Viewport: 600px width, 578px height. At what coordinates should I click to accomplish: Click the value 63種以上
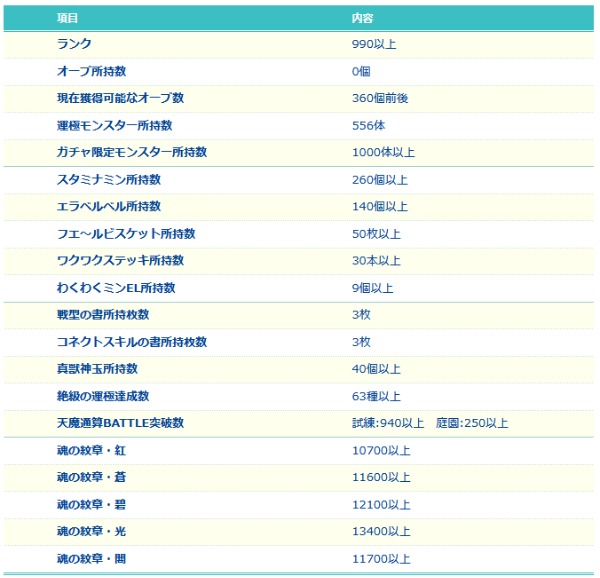tap(376, 396)
